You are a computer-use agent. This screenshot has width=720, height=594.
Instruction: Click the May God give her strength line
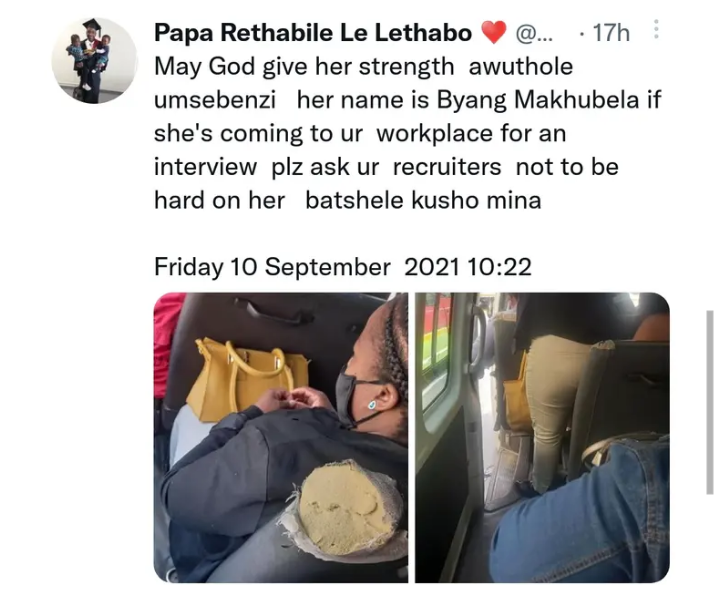(x=304, y=67)
